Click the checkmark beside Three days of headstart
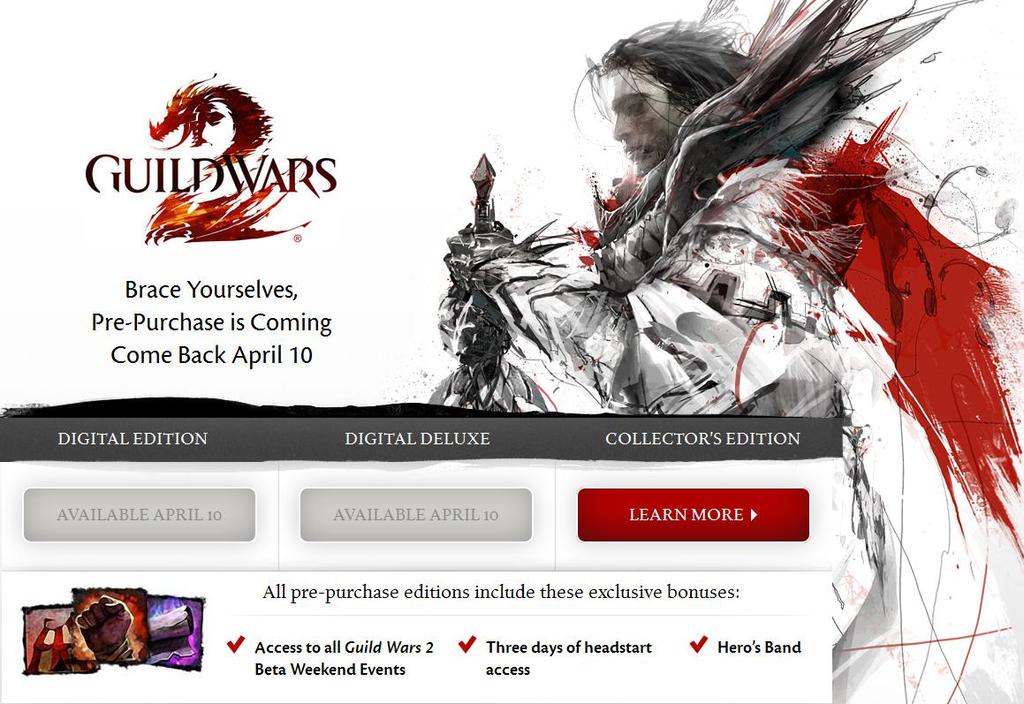This screenshot has width=1024, height=704. click(x=467, y=645)
